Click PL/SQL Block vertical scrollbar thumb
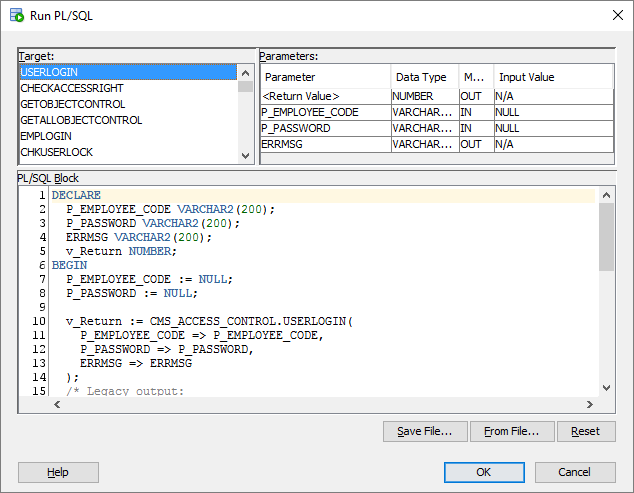Image resolution: width=634 pixels, height=493 pixels. [606, 237]
